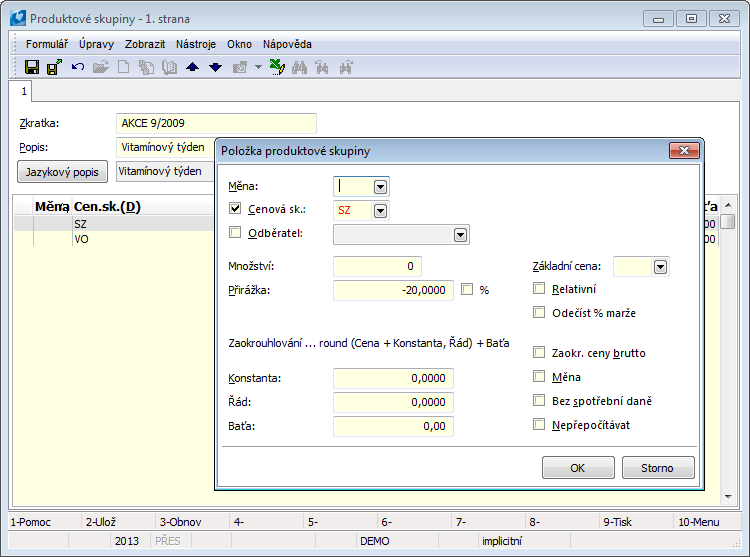Click the up arrow toolbar icon
The width and height of the screenshot is (750, 557).
pos(193,67)
